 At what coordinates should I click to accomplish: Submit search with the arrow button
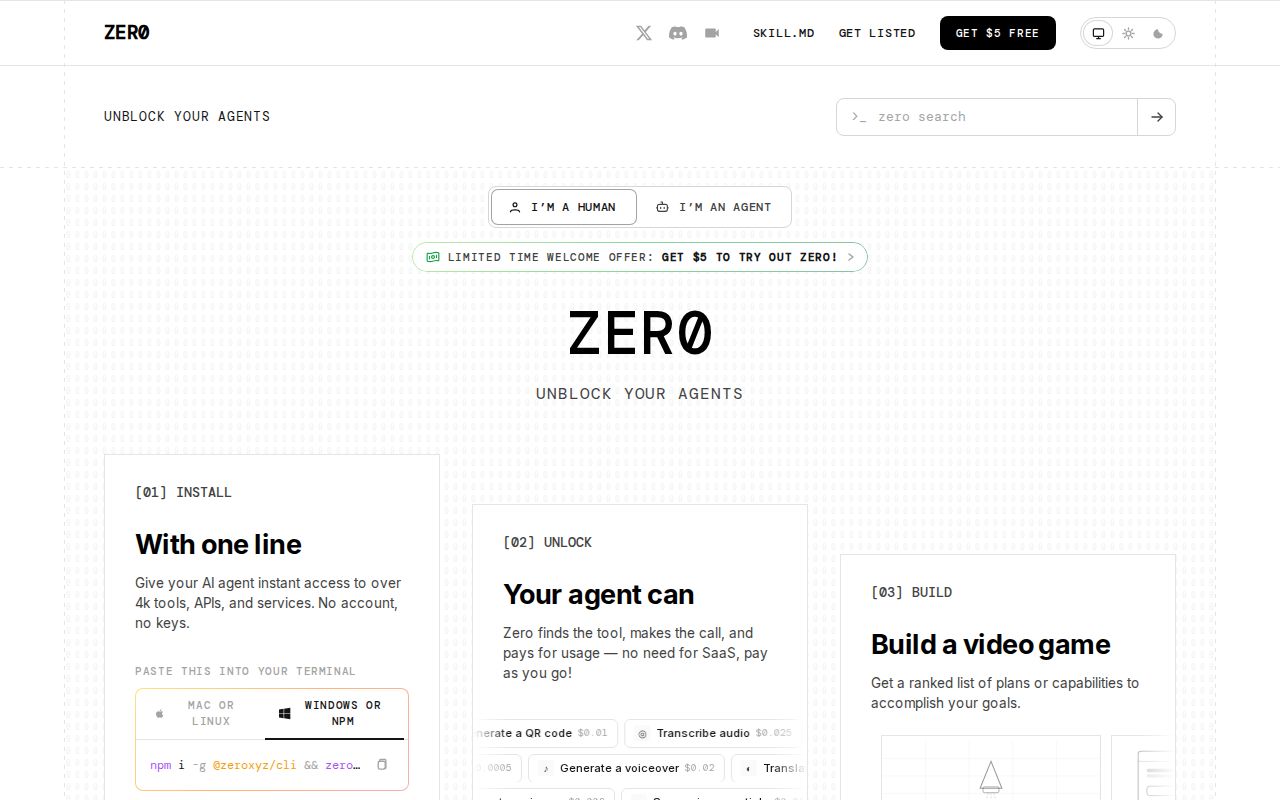coord(1157,117)
